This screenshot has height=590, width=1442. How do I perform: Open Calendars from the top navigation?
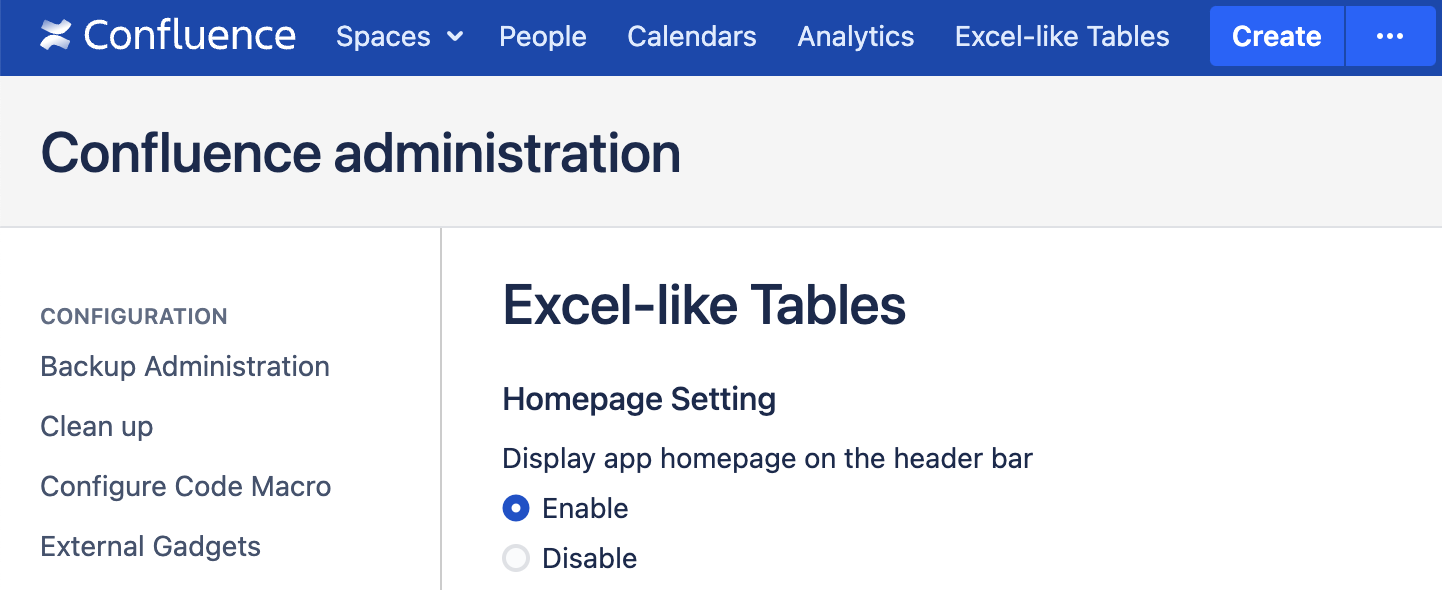point(692,37)
